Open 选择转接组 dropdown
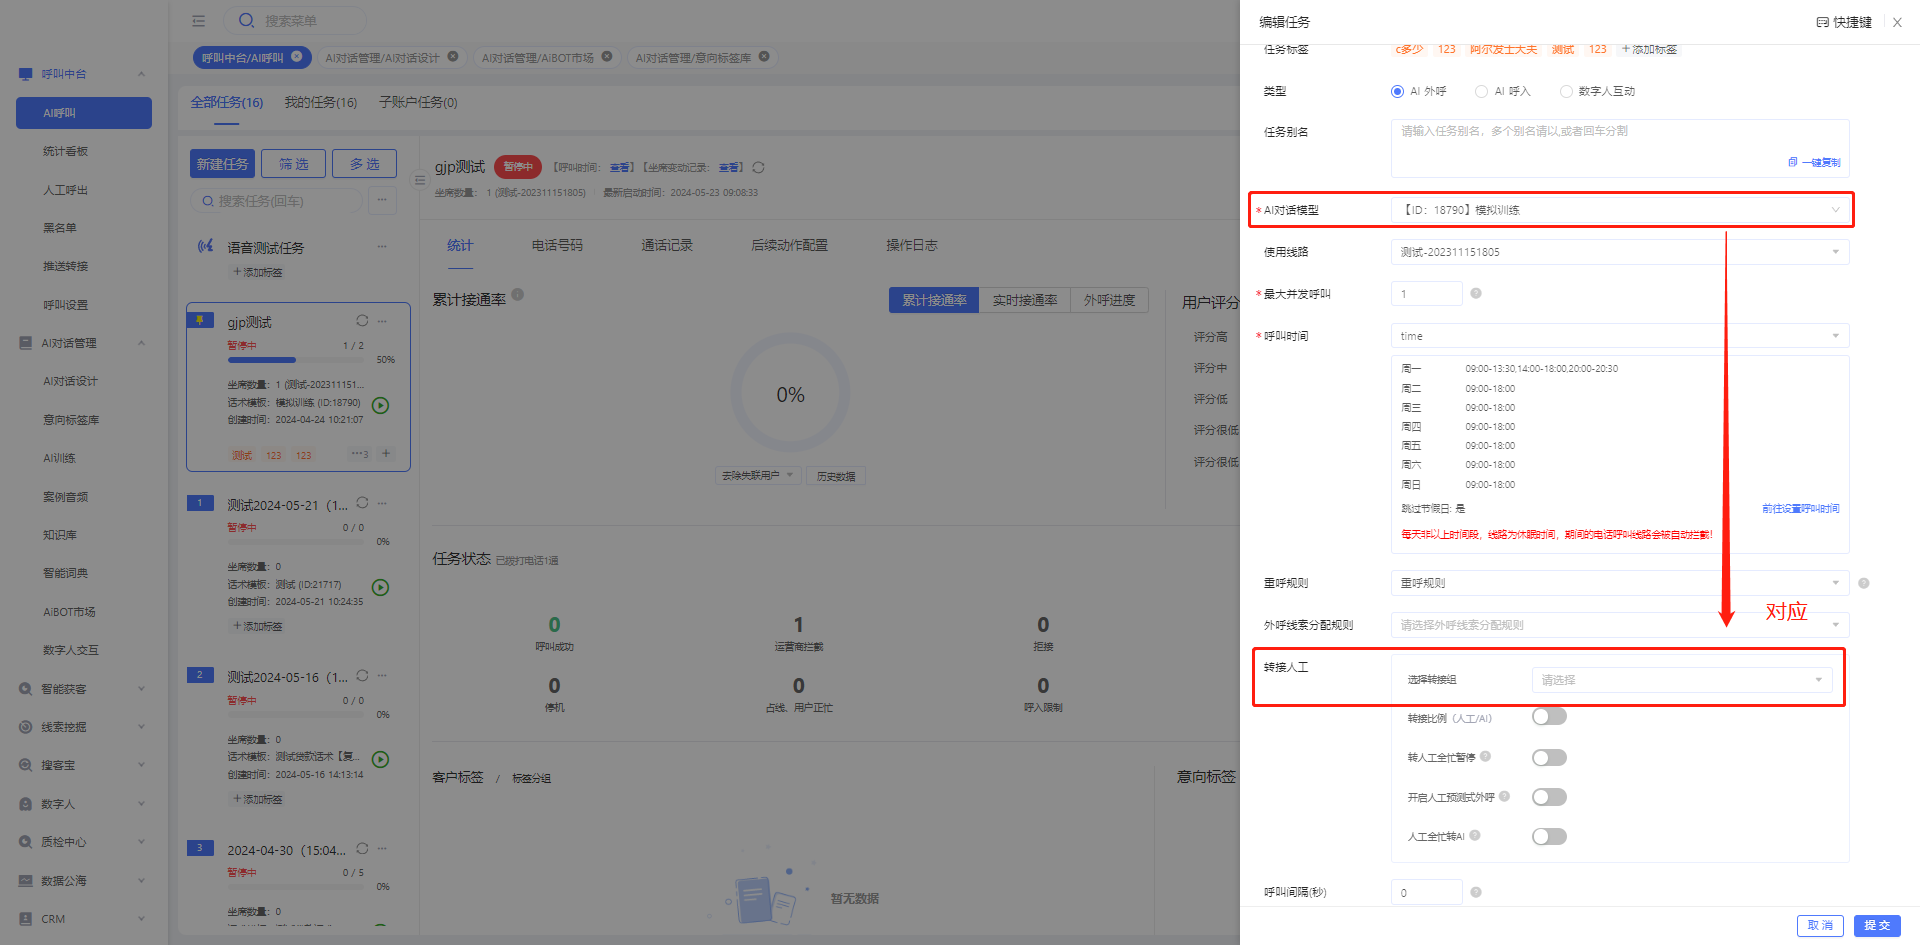The height and width of the screenshot is (945, 1920). pyautogui.click(x=1682, y=680)
